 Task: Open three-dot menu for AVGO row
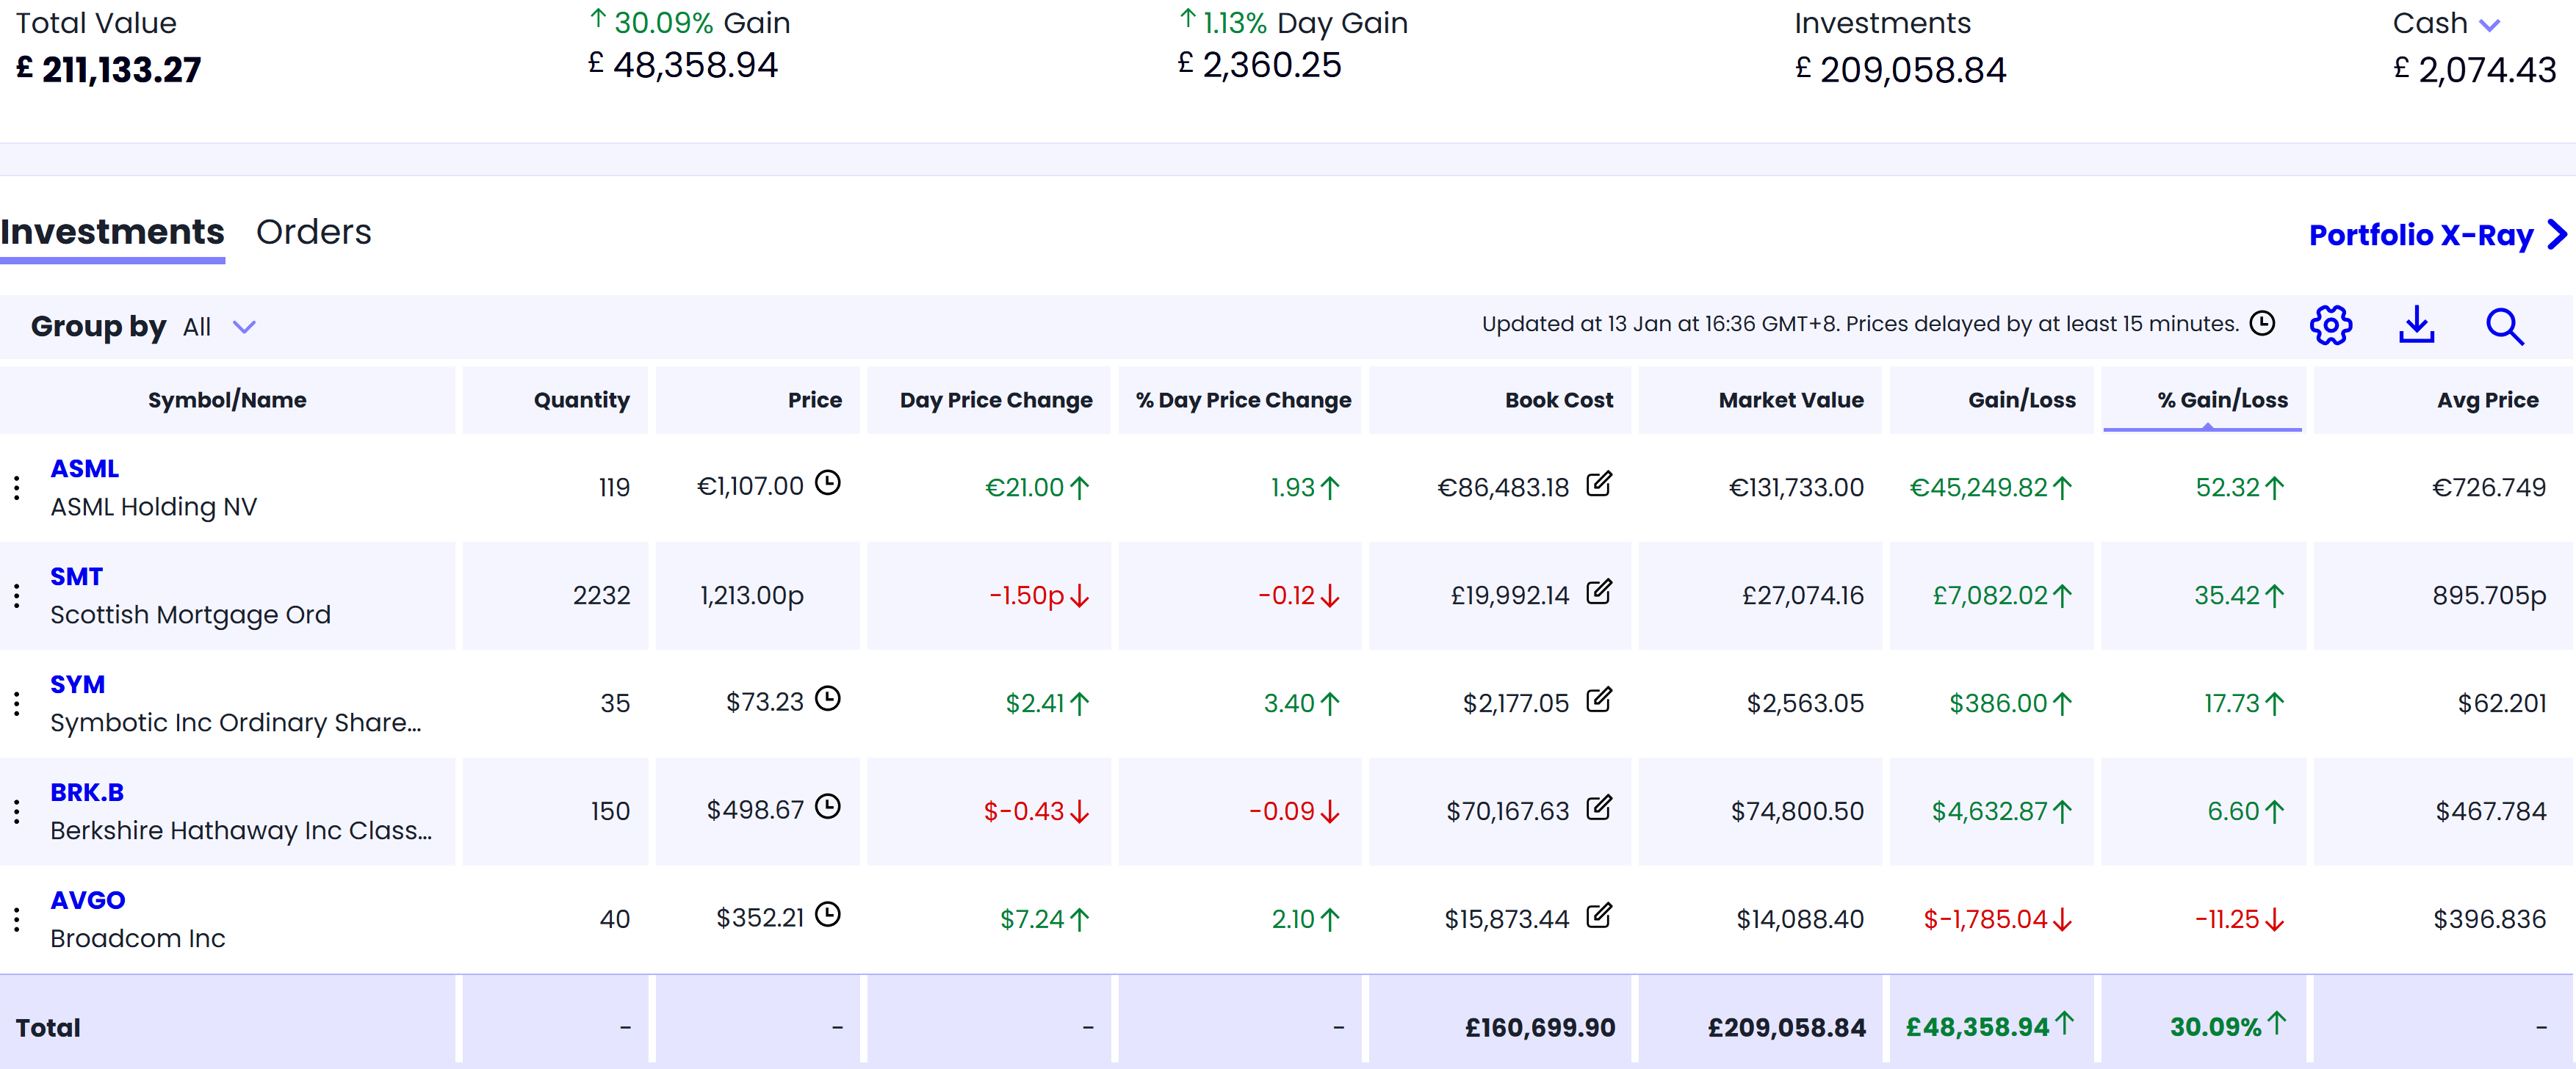point(17,919)
